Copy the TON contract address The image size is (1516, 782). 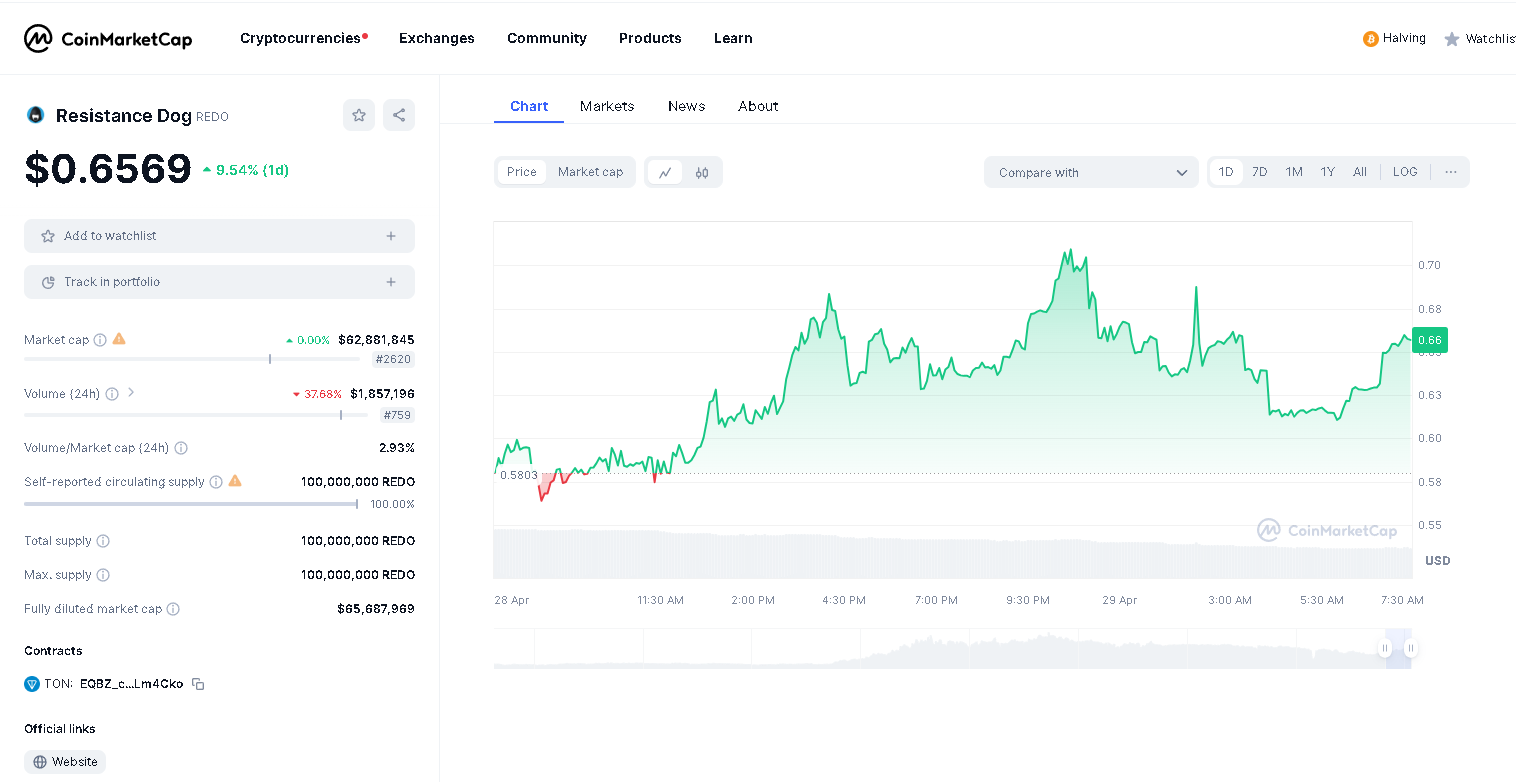[x=198, y=684]
